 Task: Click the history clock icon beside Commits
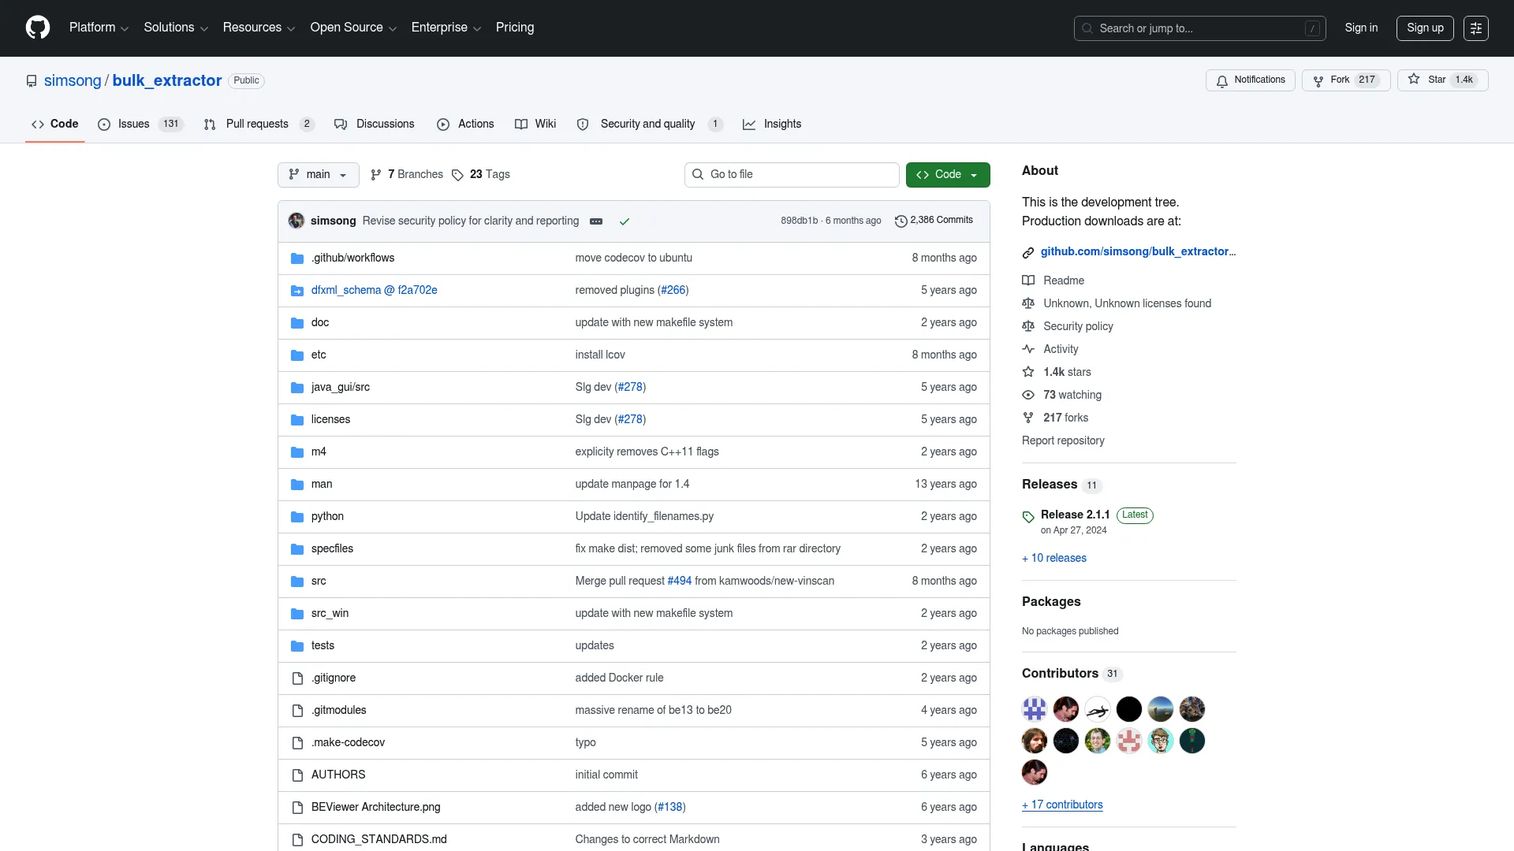[901, 221]
